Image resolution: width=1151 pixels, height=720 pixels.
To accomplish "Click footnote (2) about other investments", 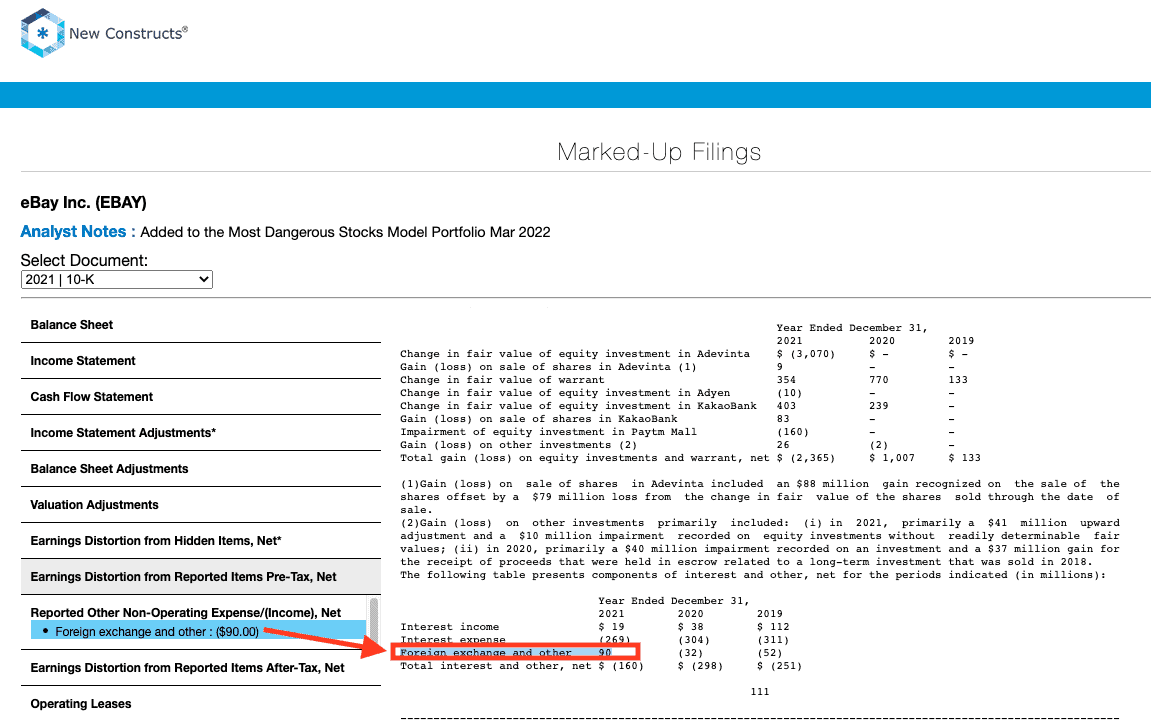I will pyautogui.click(x=760, y=542).
